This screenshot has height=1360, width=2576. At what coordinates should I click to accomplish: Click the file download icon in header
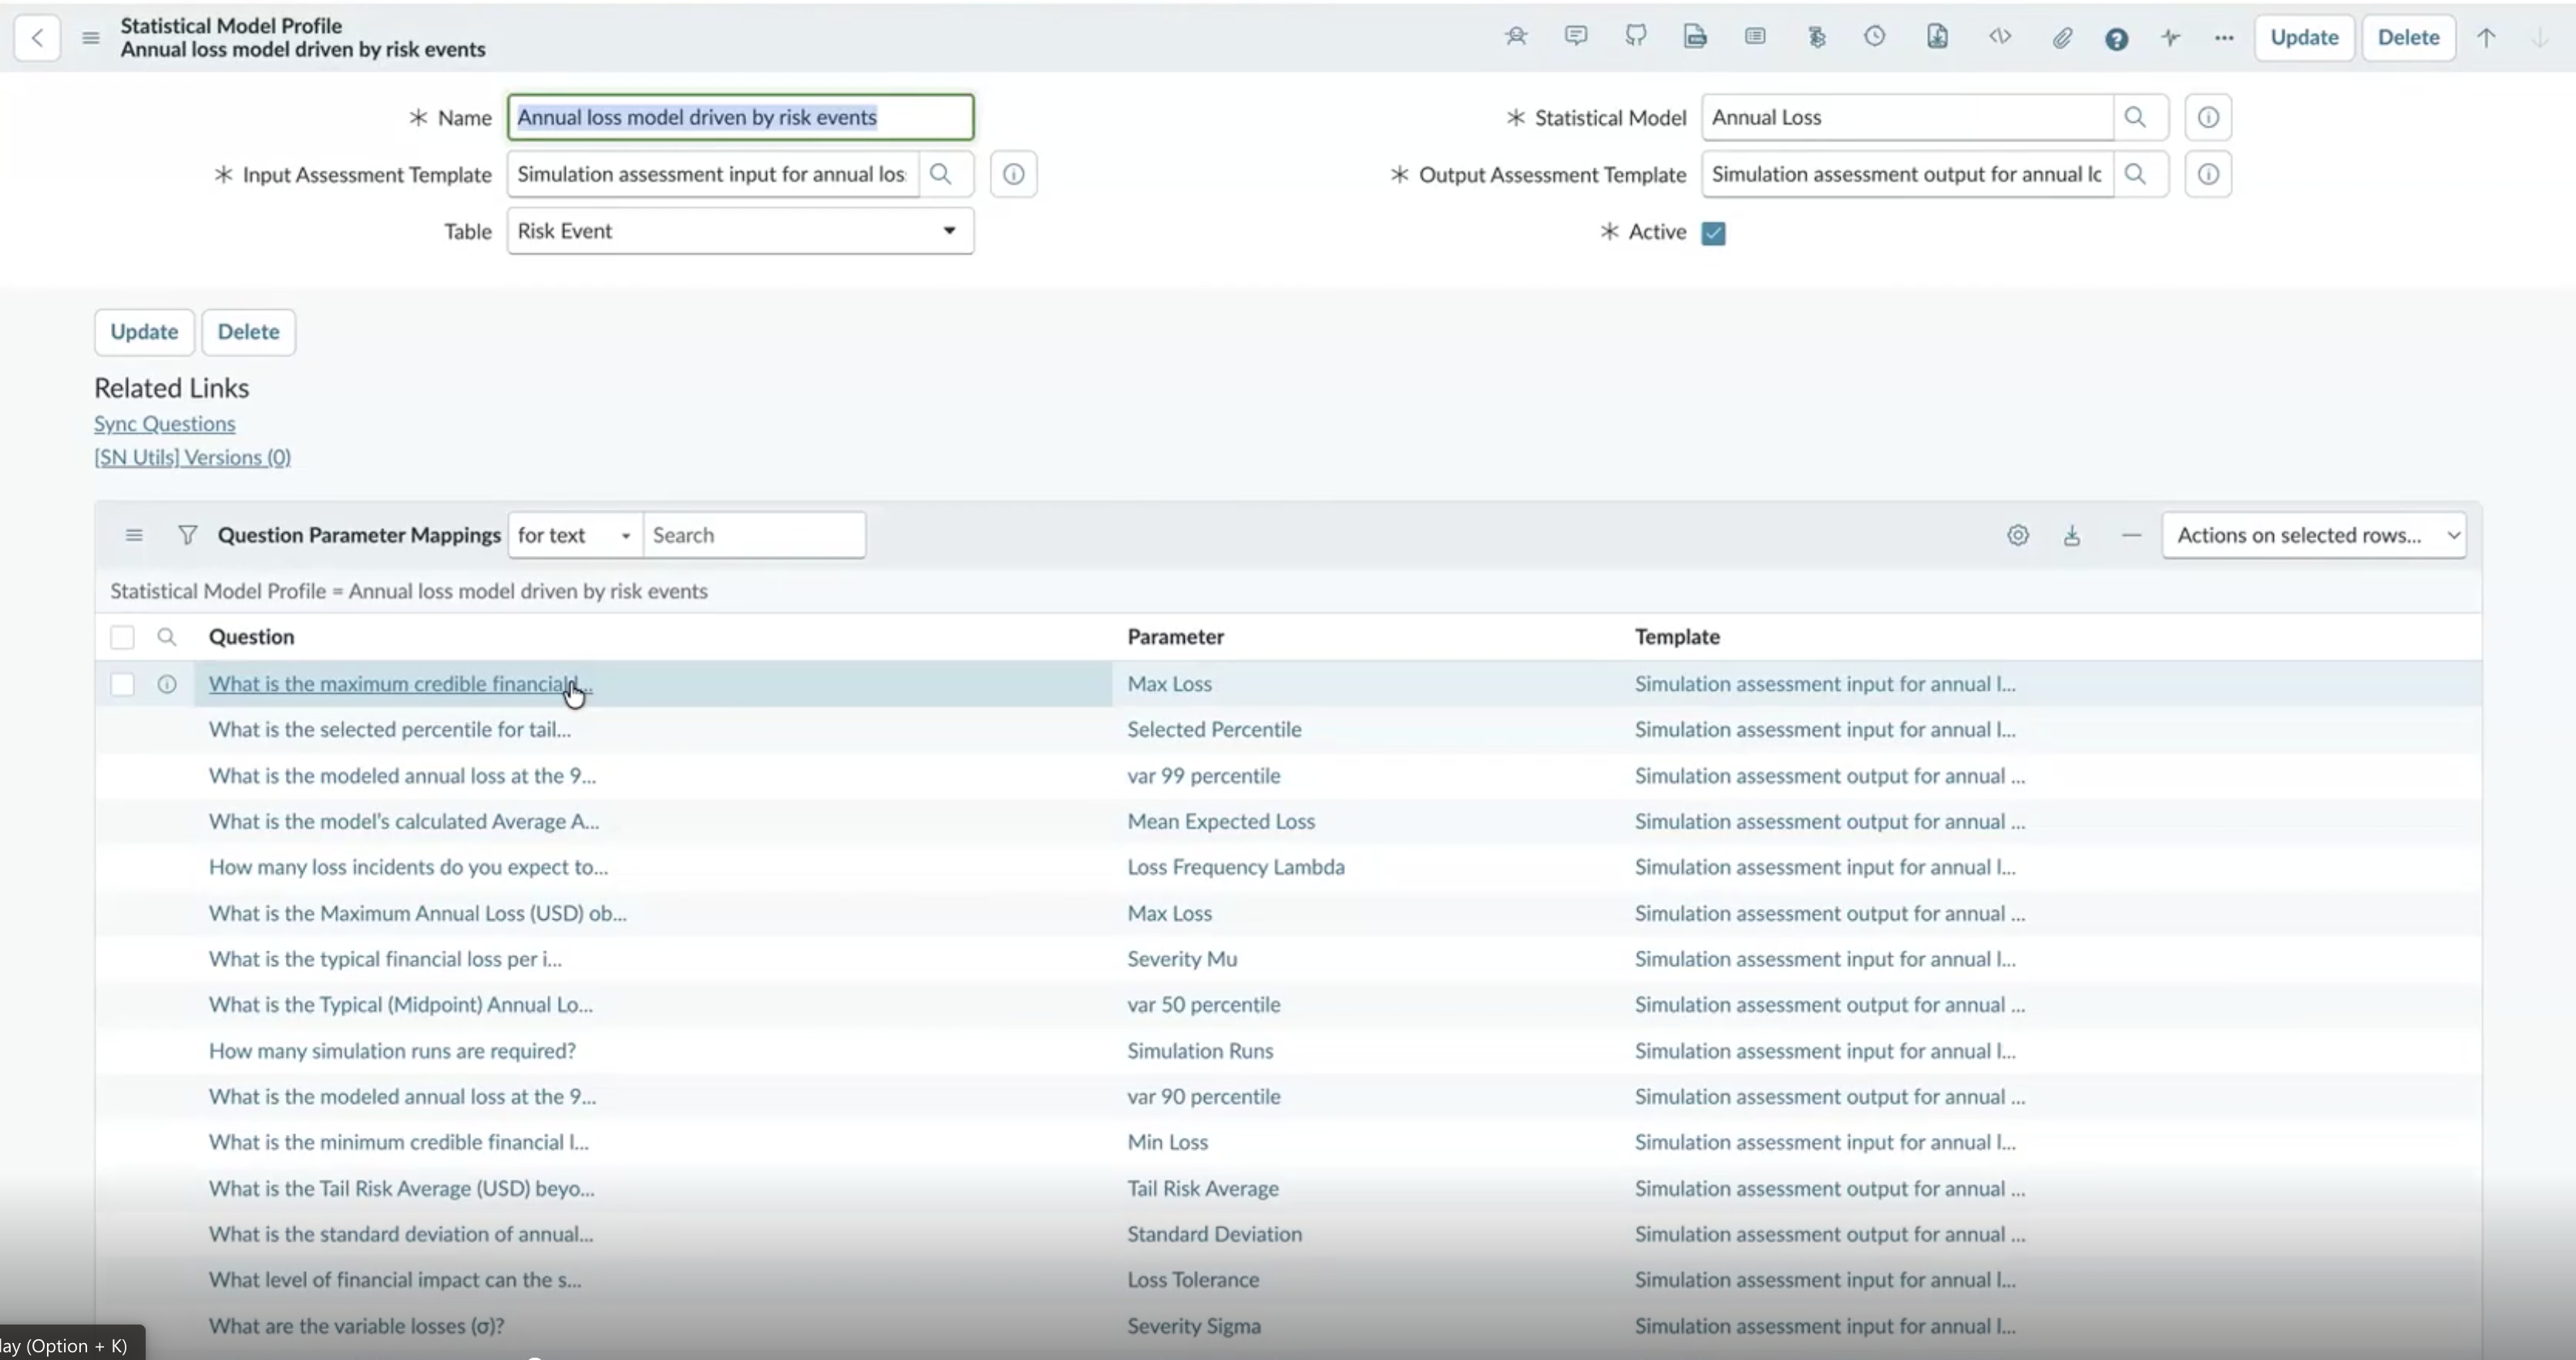(x=1937, y=37)
